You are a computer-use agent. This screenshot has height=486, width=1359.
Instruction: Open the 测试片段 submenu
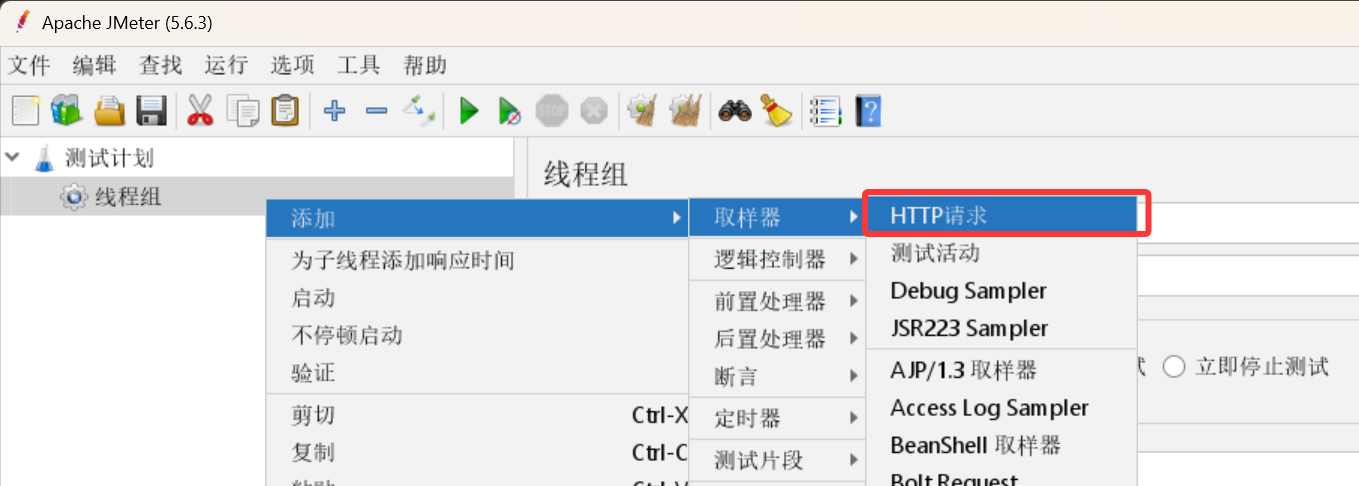coord(777,460)
